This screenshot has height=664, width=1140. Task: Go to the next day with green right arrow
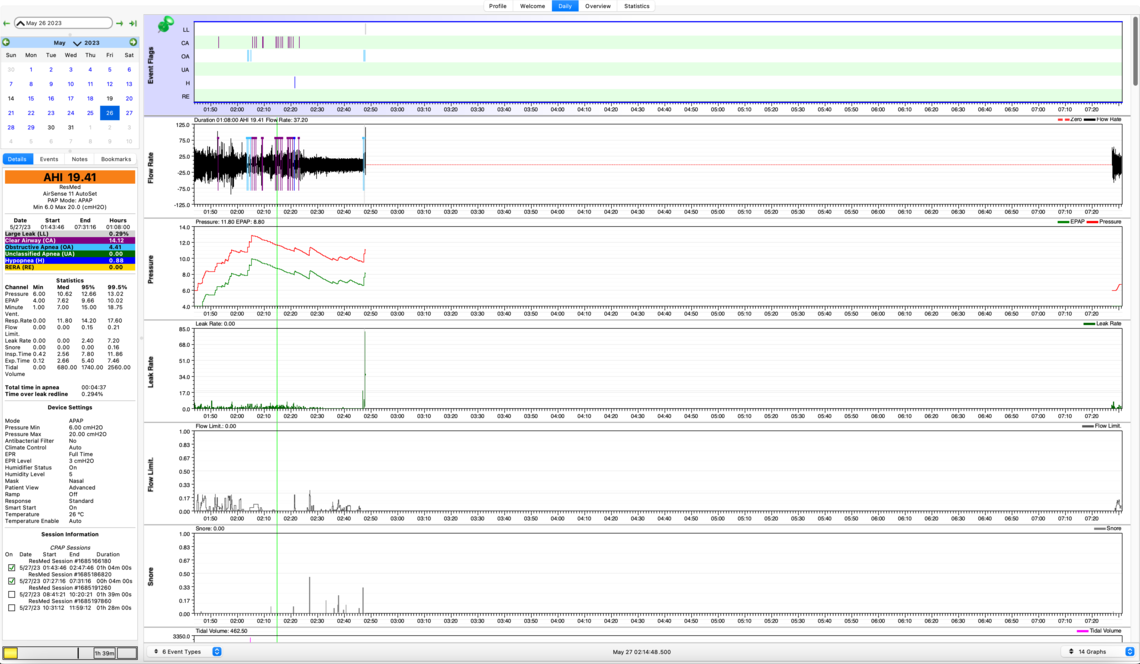120,23
